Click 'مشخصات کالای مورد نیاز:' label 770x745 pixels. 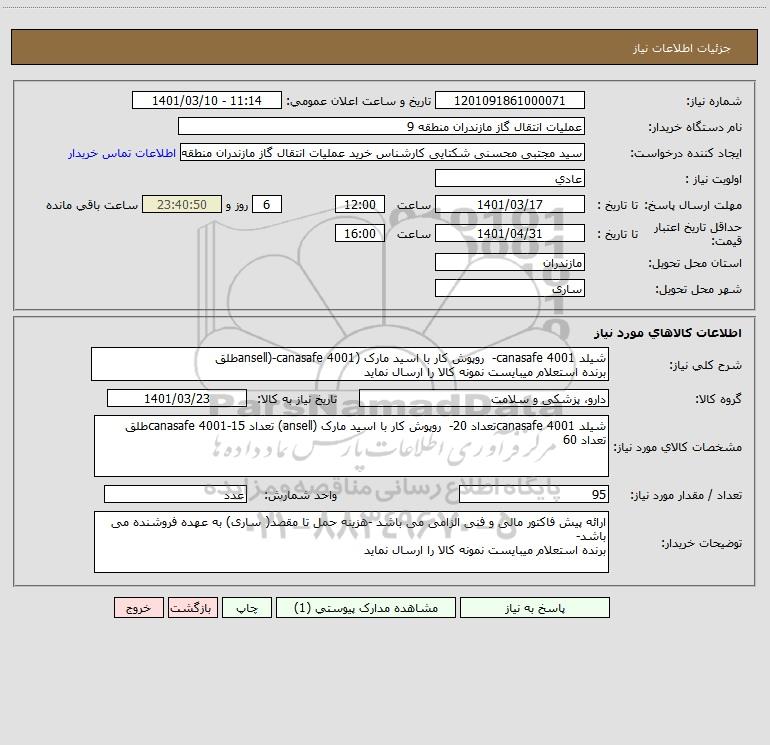(678, 447)
